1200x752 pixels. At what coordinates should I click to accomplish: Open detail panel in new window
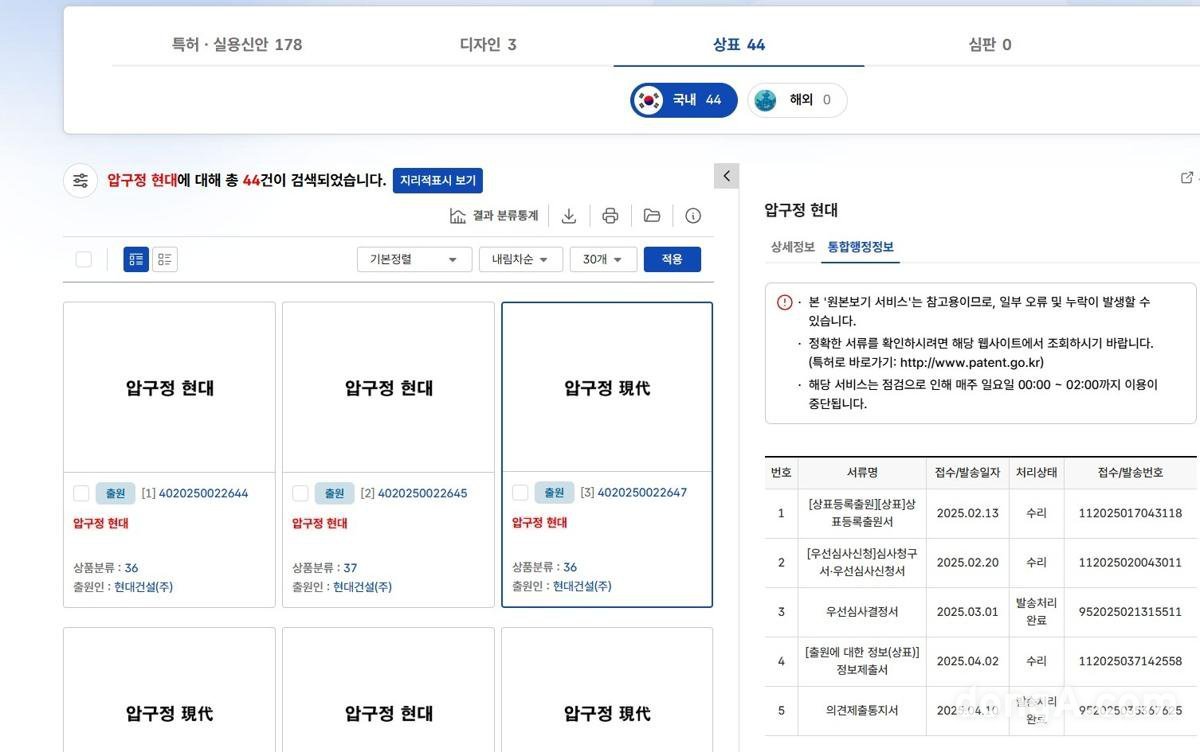pos(1187,178)
